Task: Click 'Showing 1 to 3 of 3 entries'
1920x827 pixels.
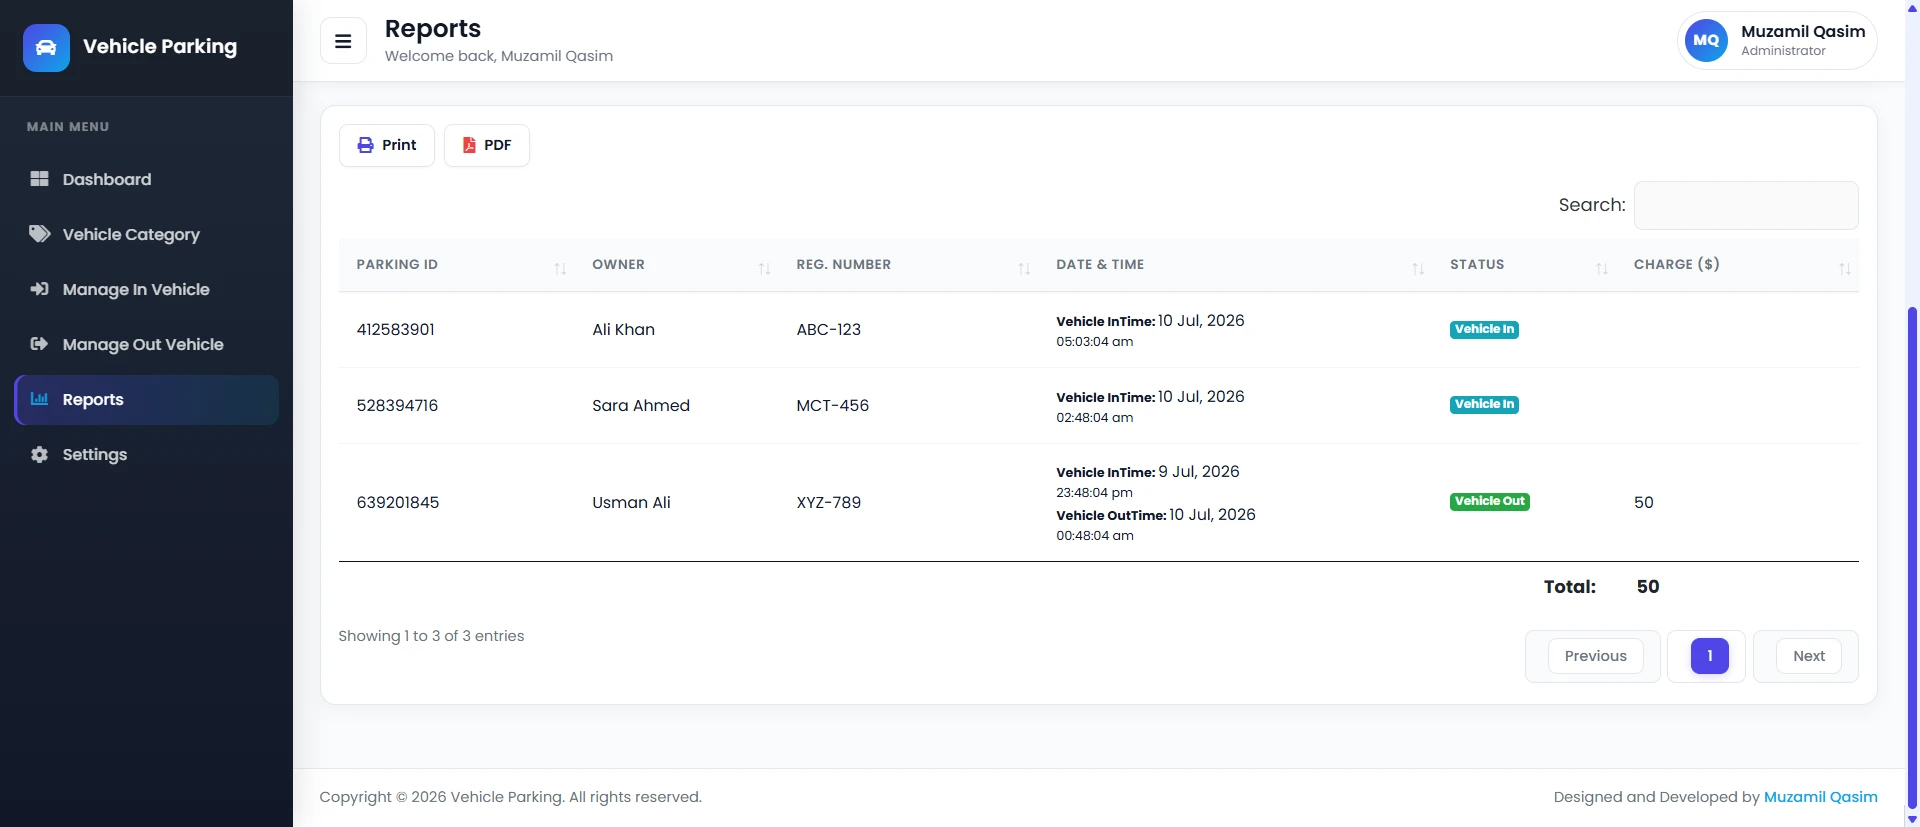Action: 431,636
